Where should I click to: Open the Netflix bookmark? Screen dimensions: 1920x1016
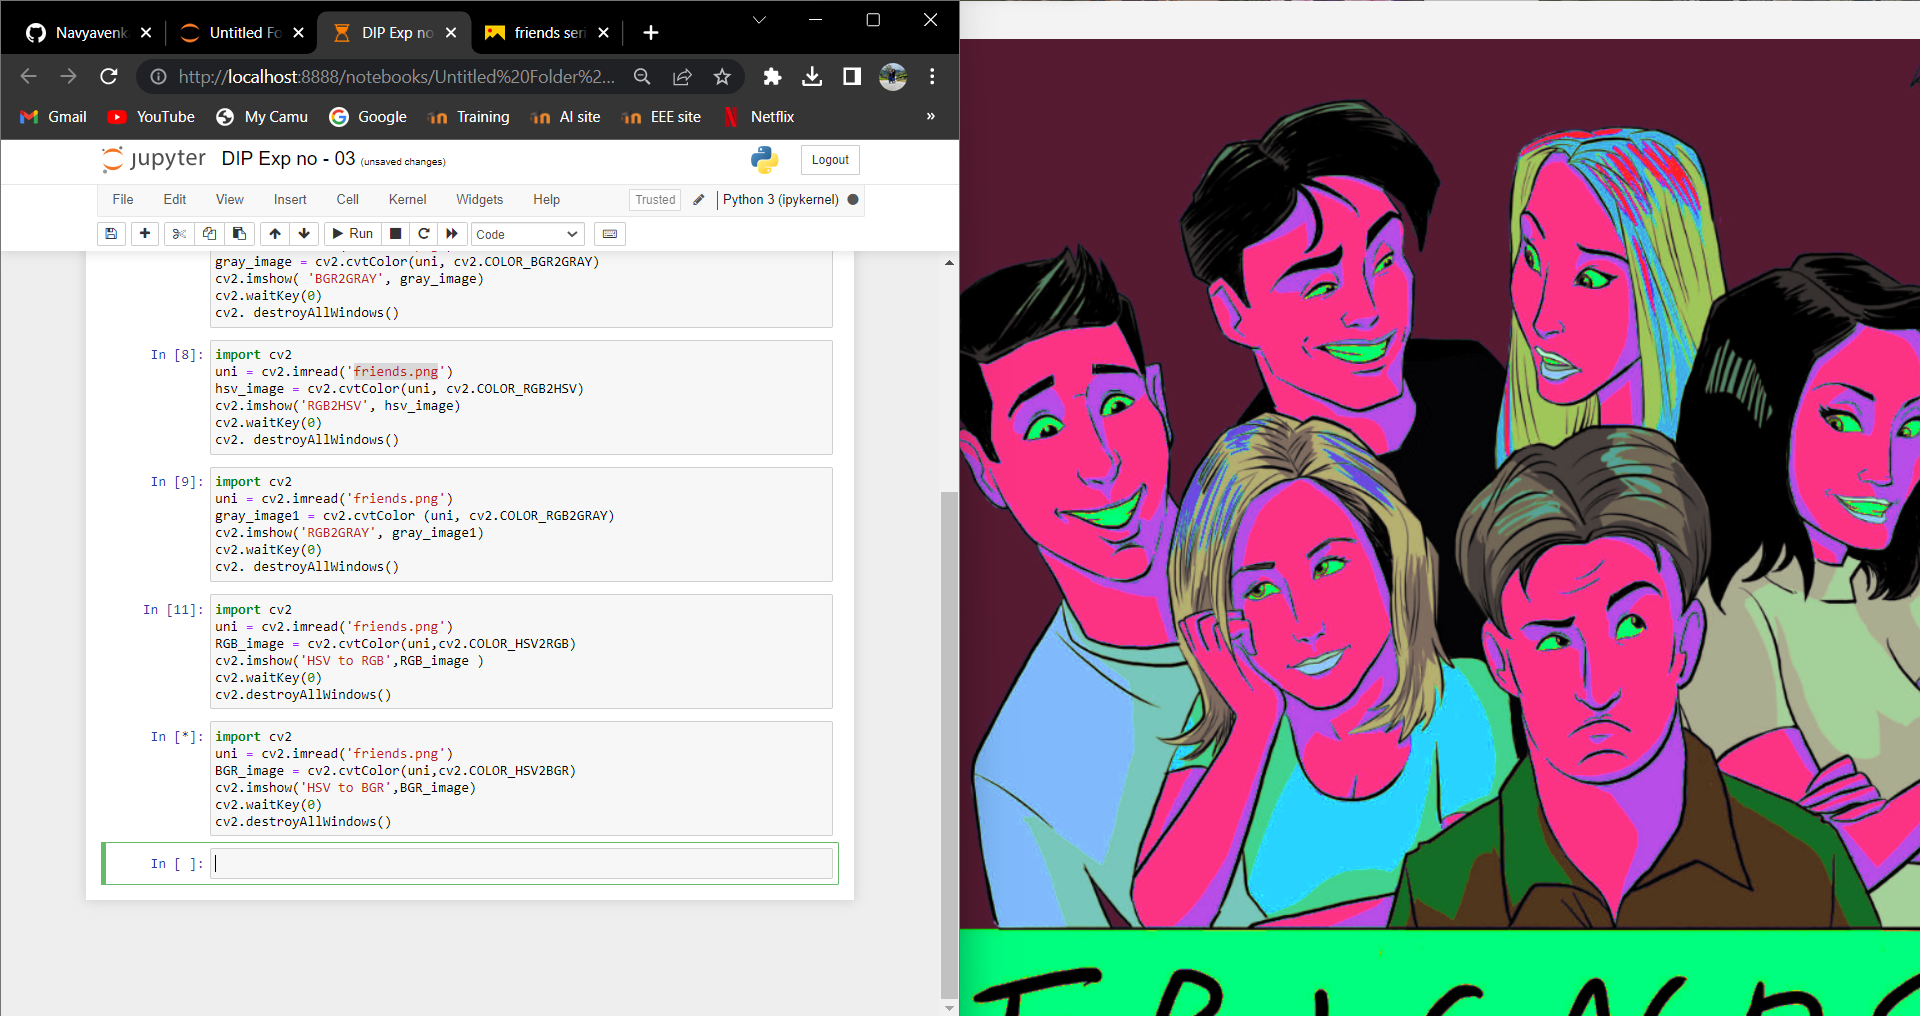[758, 117]
